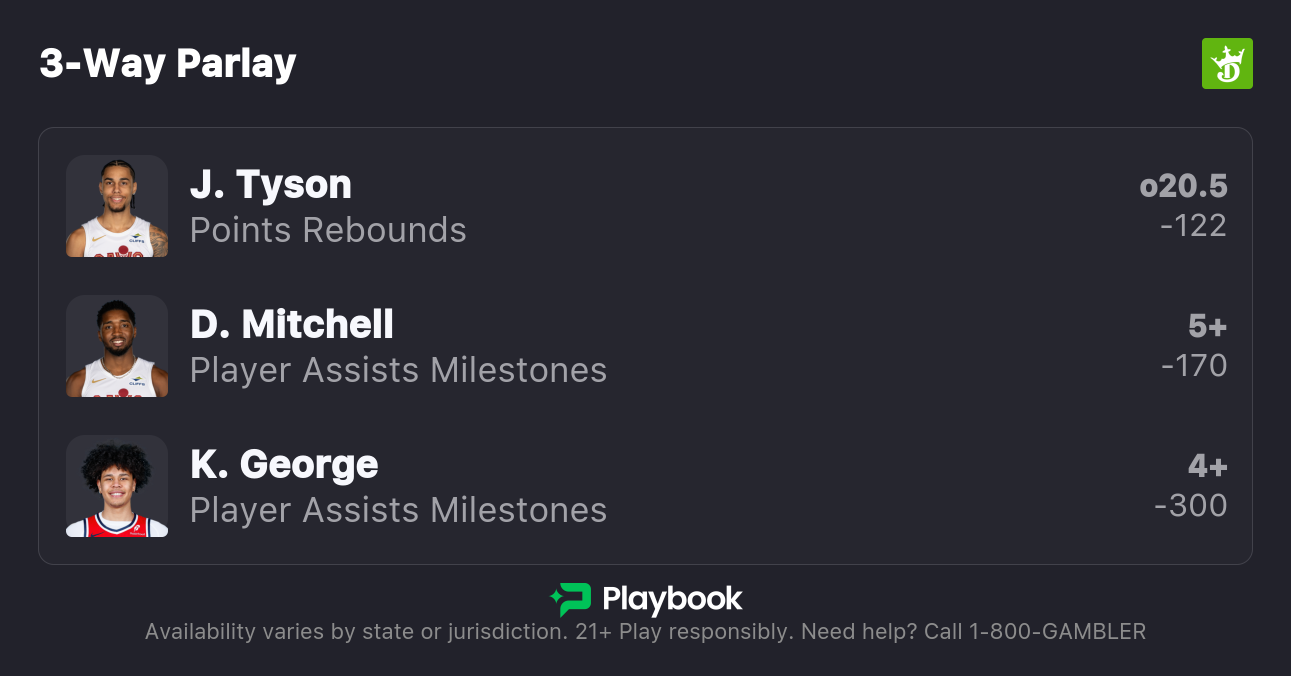Click George's Player Assists Milestones label
Viewport: 1291px width, 676px height.
pyautogui.click(x=398, y=510)
